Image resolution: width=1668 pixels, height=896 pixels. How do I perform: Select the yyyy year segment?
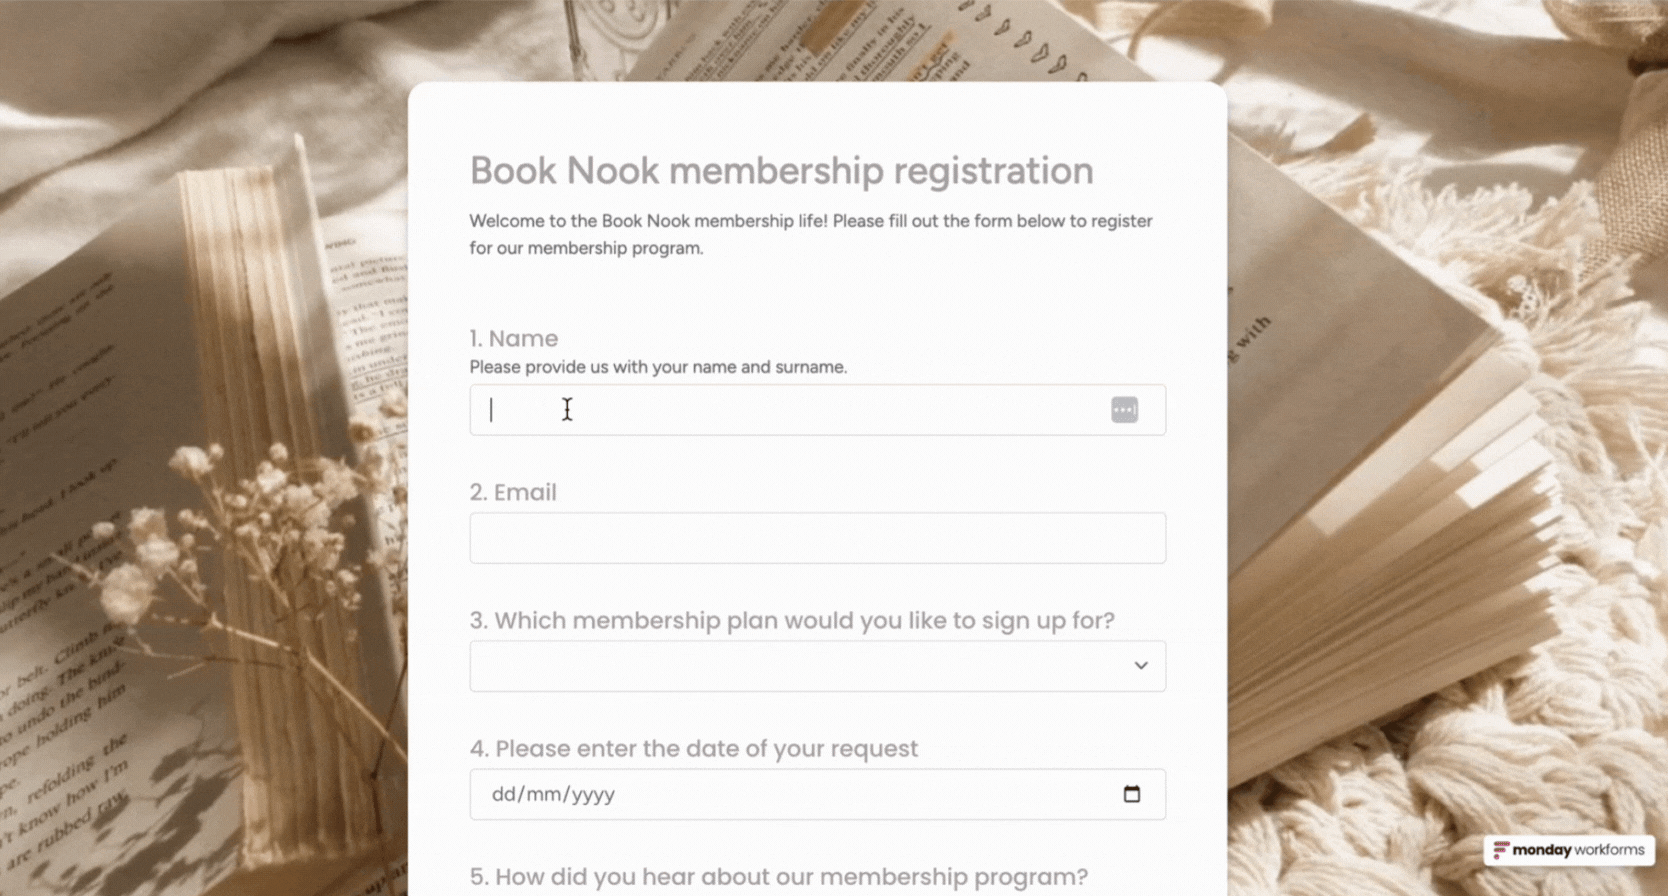click(x=591, y=794)
